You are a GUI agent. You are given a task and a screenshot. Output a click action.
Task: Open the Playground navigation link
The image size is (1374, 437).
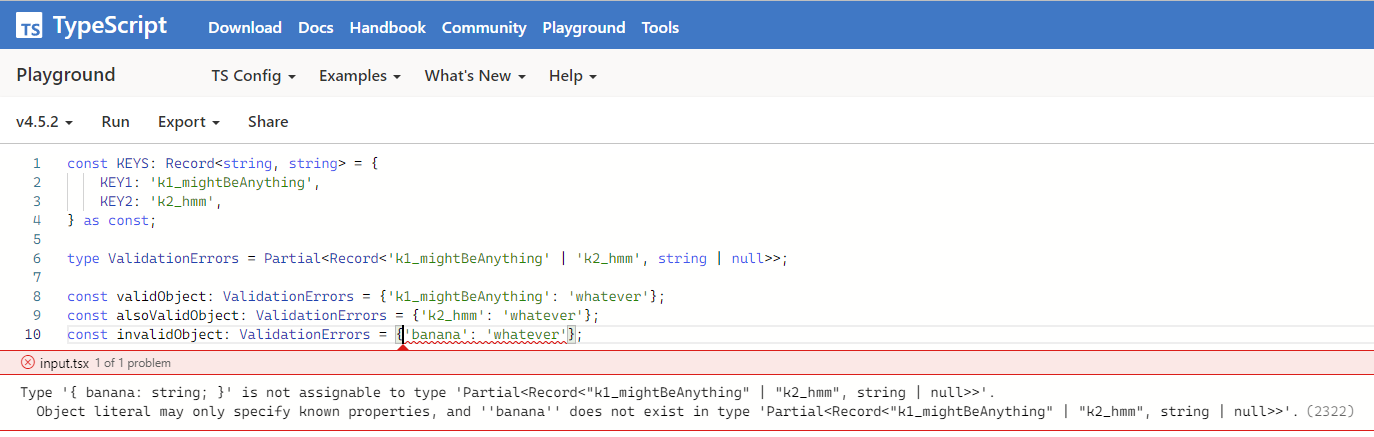click(x=584, y=28)
